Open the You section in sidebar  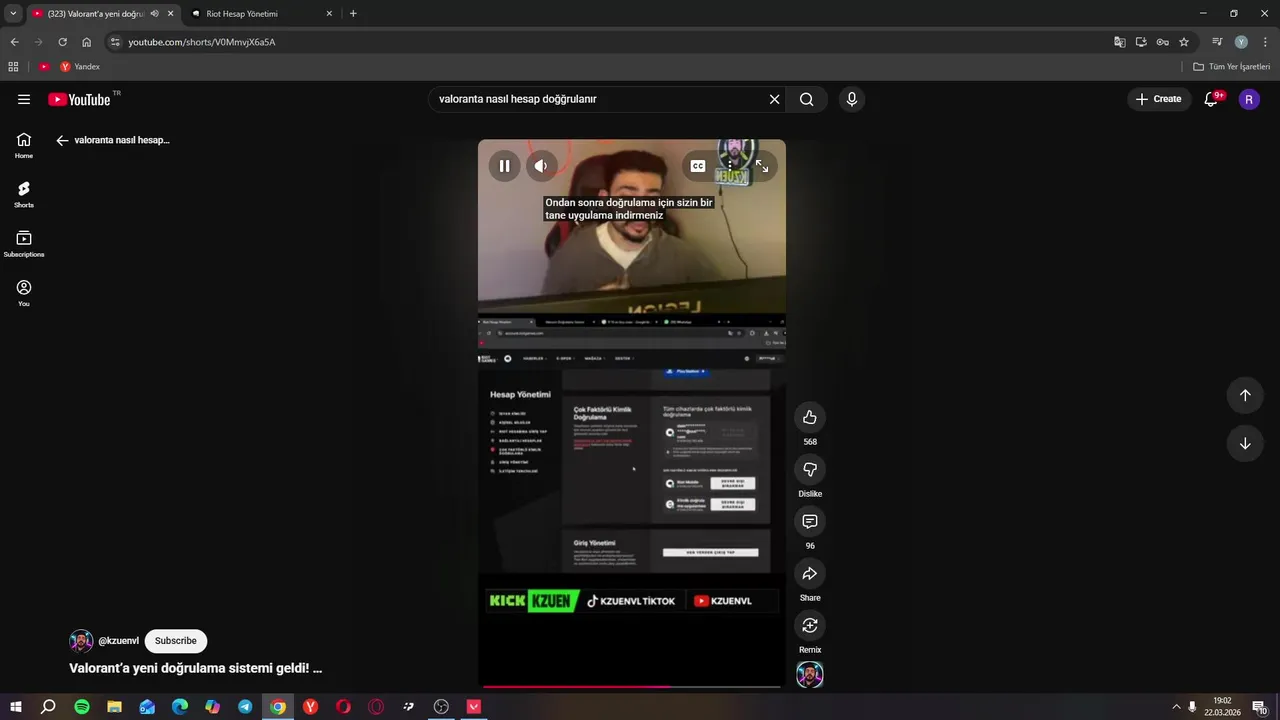click(x=24, y=293)
